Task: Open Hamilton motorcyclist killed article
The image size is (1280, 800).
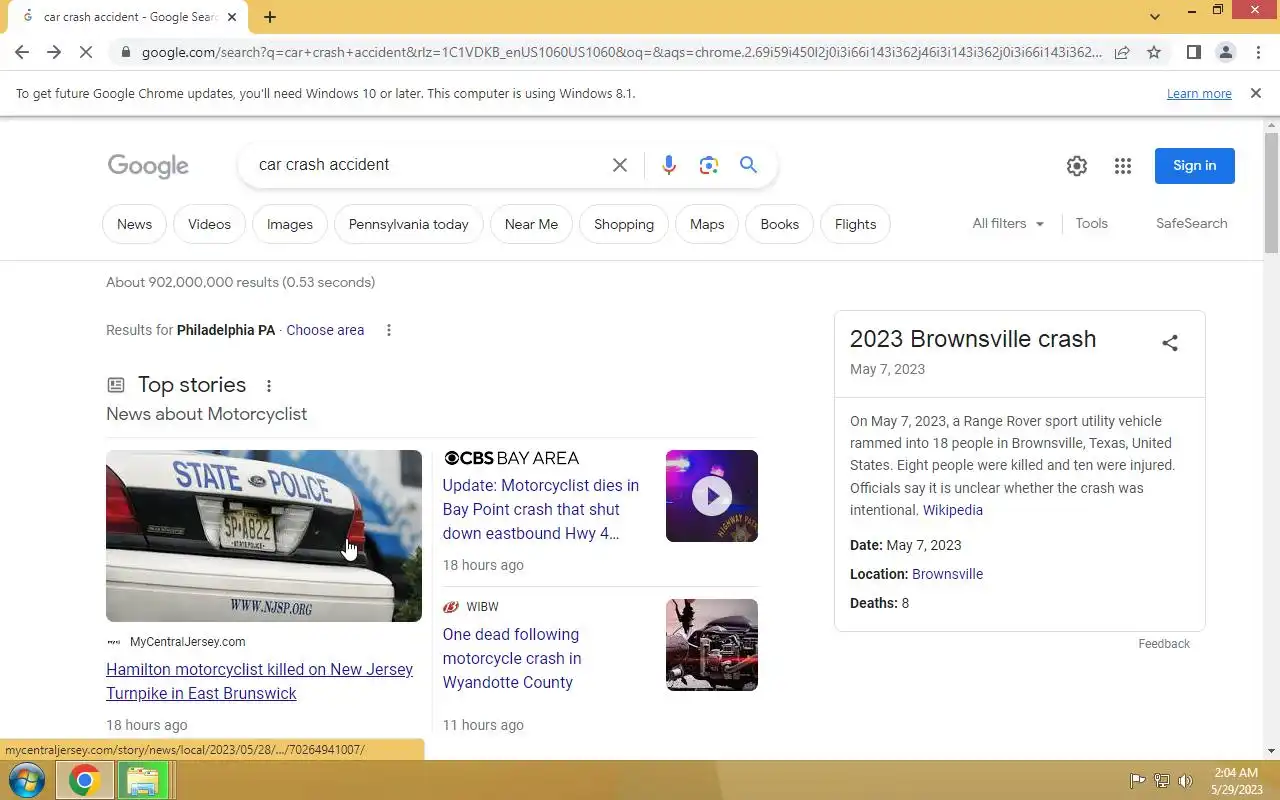Action: point(259,682)
